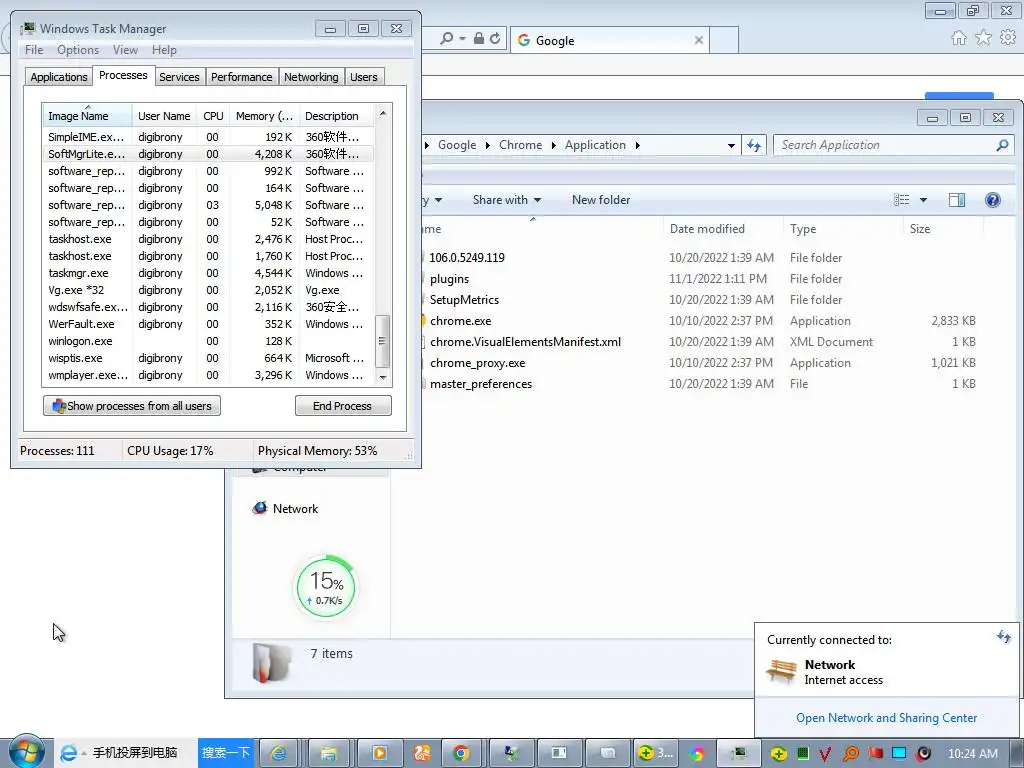Expand arrow between Google and Chrome

click(487, 145)
